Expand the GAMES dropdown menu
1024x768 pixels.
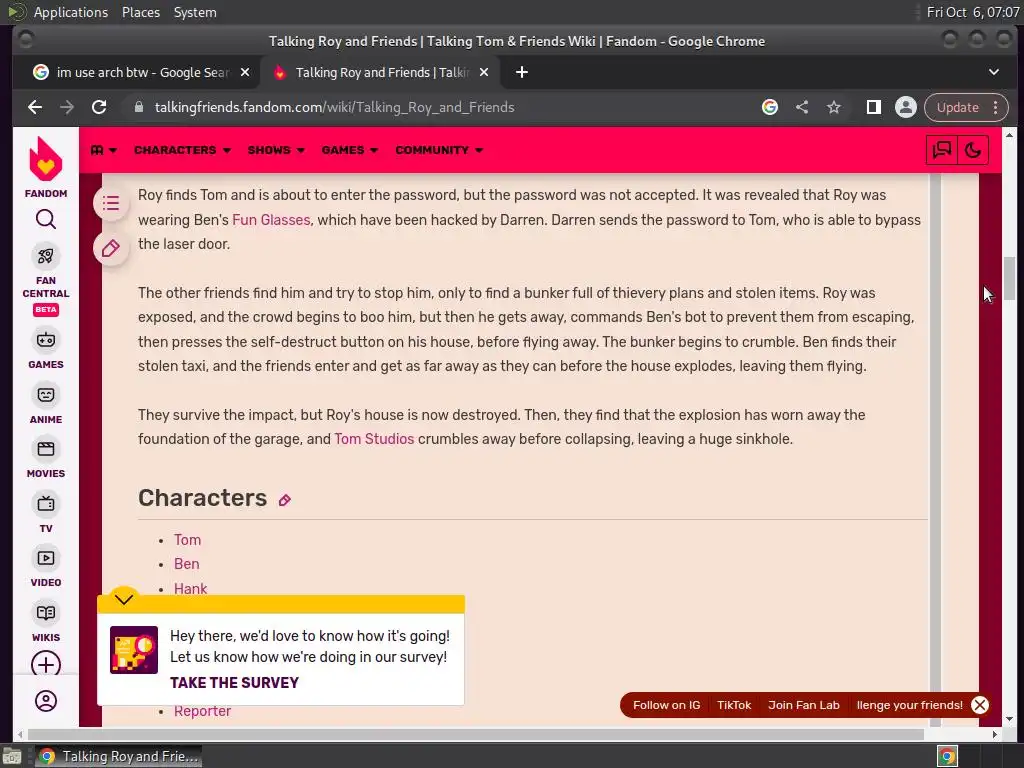350,150
